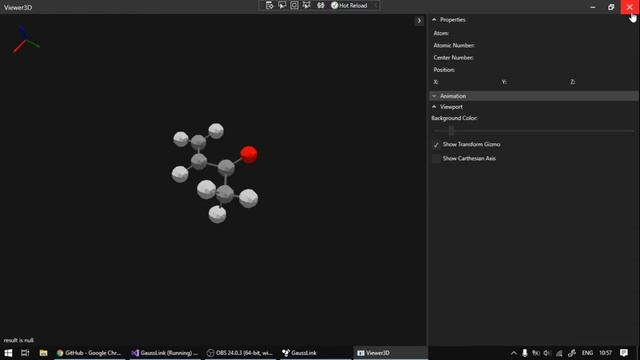Screen dimensions: 640x360
Task: Switch to GitHub - Google Chrome taskbar item
Action: click(89, 353)
